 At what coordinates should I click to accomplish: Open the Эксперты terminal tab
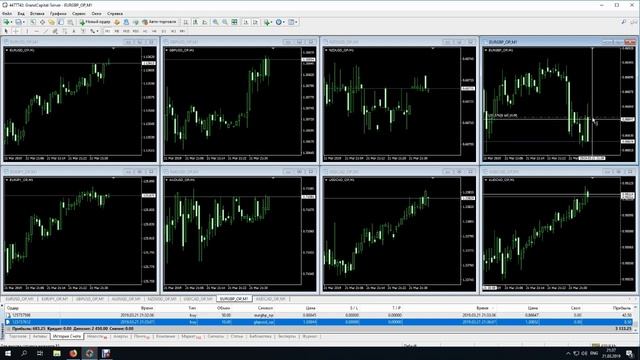pyautogui.click(x=287, y=336)
